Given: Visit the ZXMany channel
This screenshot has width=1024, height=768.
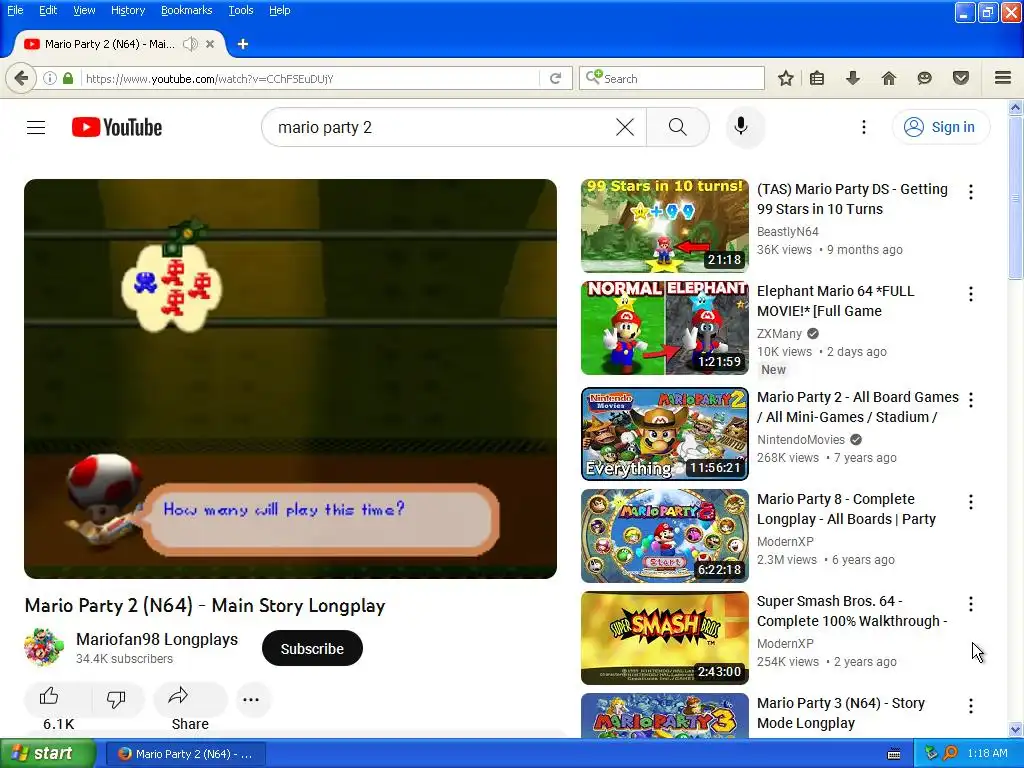Looking at the screenshot, I should pos(779,334).
